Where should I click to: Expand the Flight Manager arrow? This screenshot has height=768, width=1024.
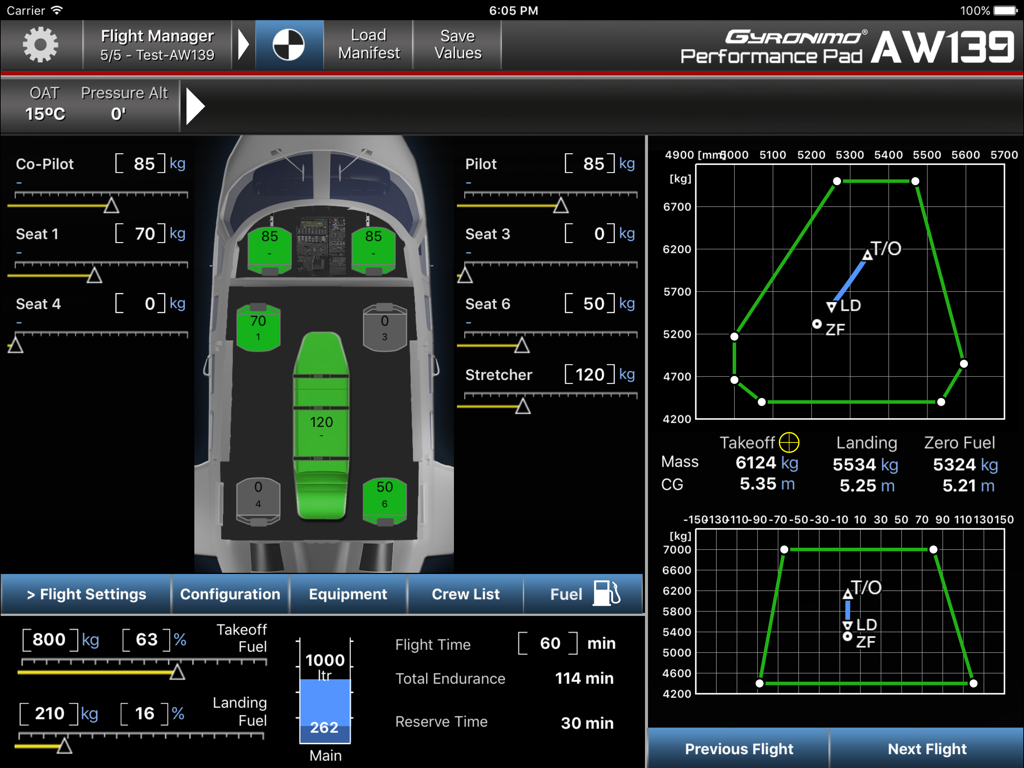coord(245,44)
